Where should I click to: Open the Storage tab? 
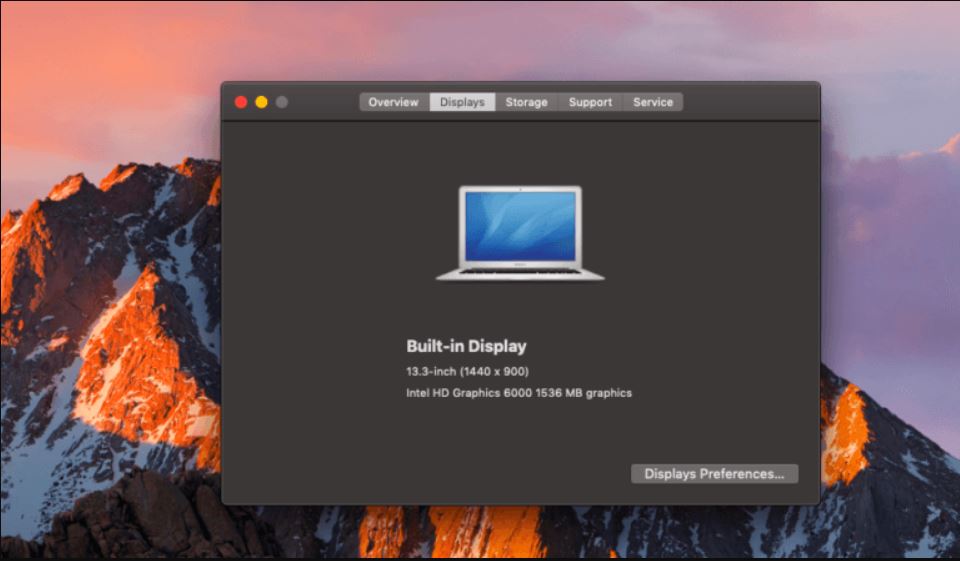527,102
